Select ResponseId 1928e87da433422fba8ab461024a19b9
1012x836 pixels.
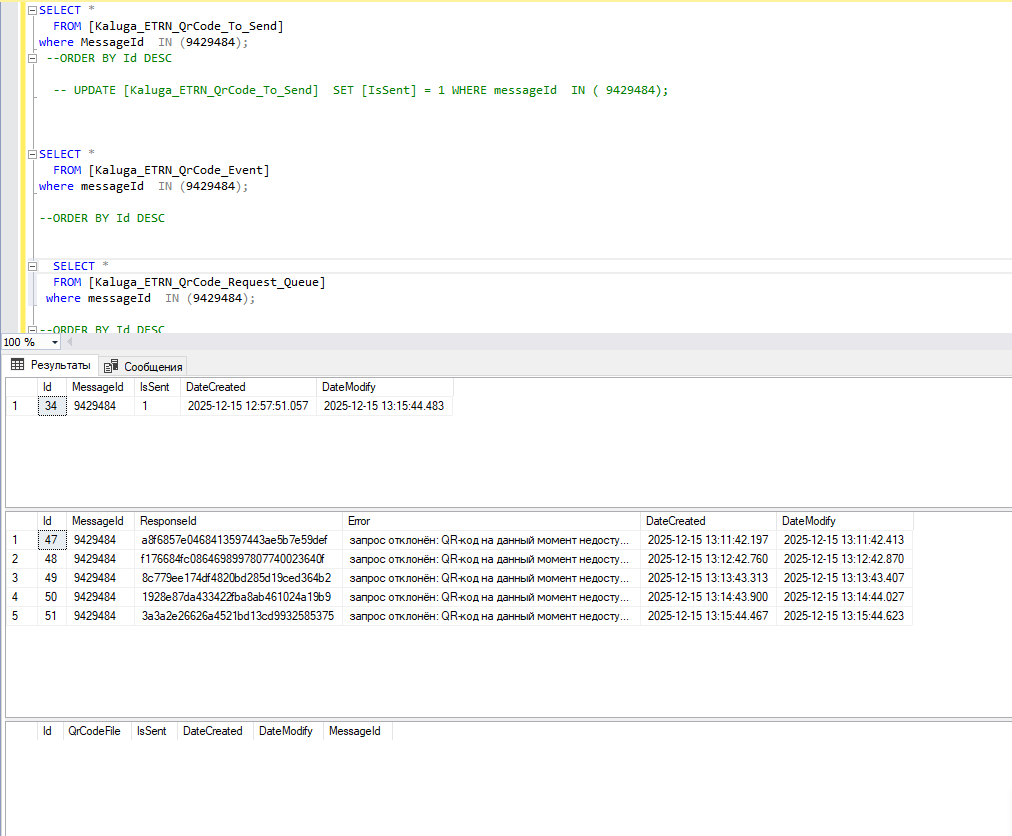coord(238,597)
